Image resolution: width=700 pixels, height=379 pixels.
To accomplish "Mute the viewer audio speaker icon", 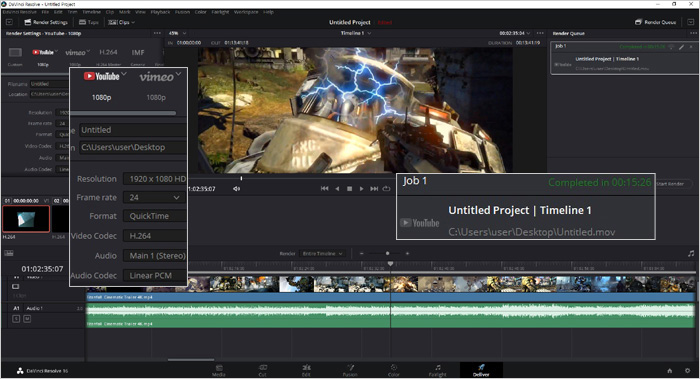I will (x=236, y=189).
